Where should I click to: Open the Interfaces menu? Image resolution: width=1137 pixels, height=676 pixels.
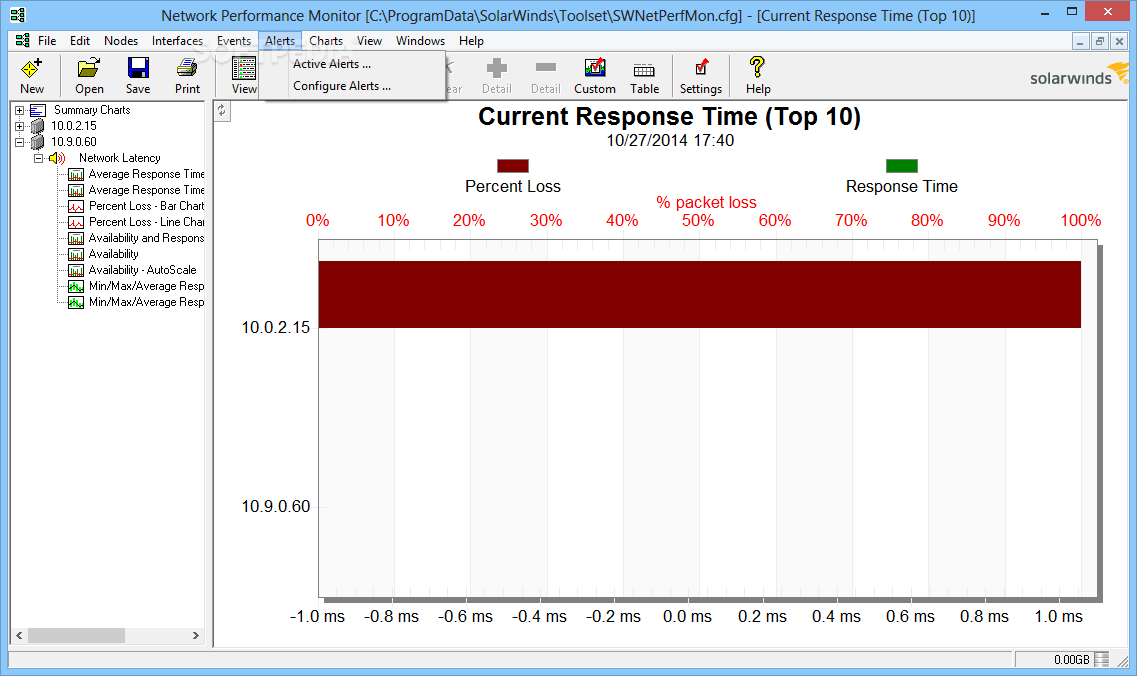tap(178, 41)
